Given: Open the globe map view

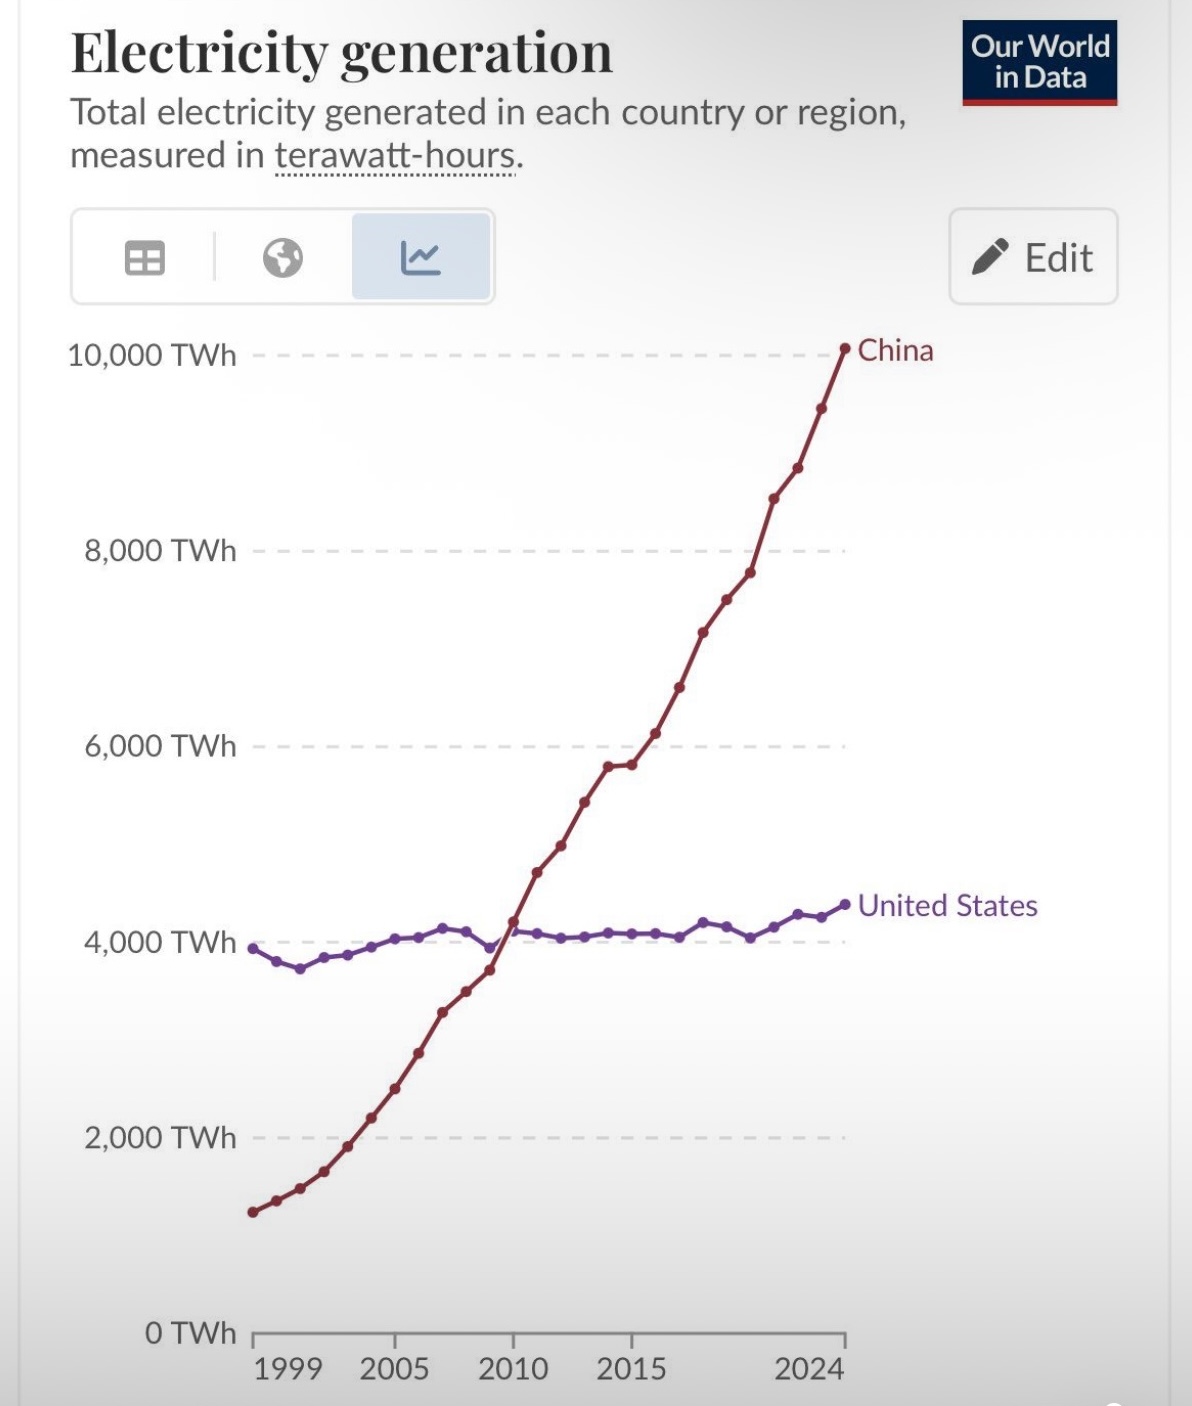Looking at the screenshot, I should click(283, 258).
